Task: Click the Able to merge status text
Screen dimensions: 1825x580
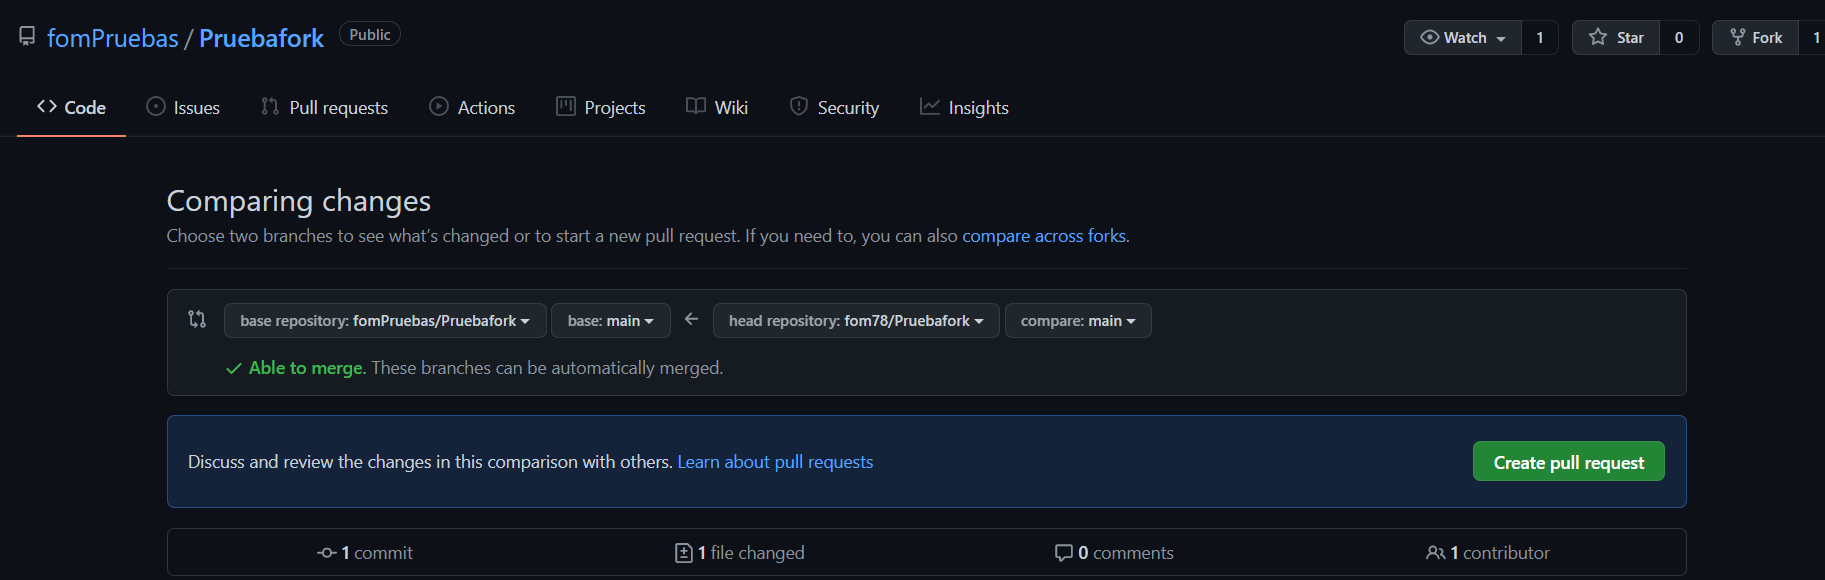Action: (x=307, y=368)
